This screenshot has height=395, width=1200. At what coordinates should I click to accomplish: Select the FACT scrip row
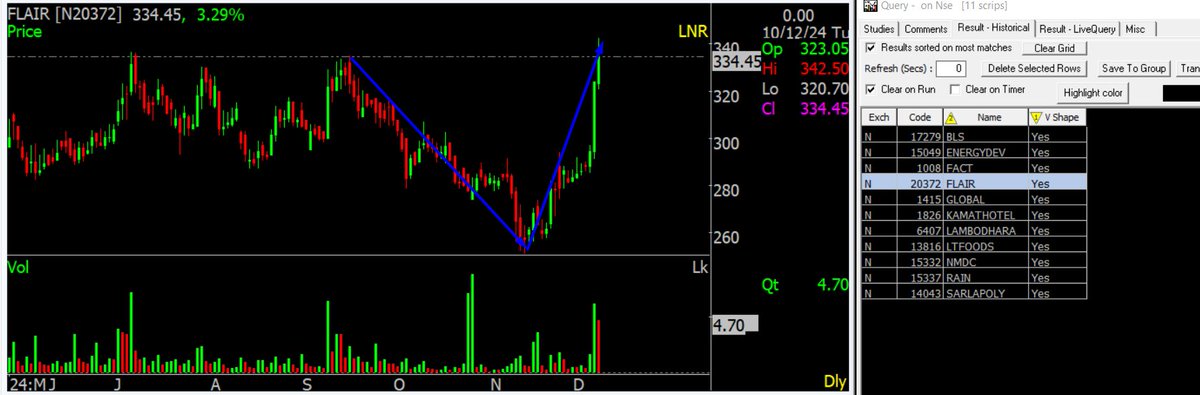pyautogui.click(x=974, y=167)
